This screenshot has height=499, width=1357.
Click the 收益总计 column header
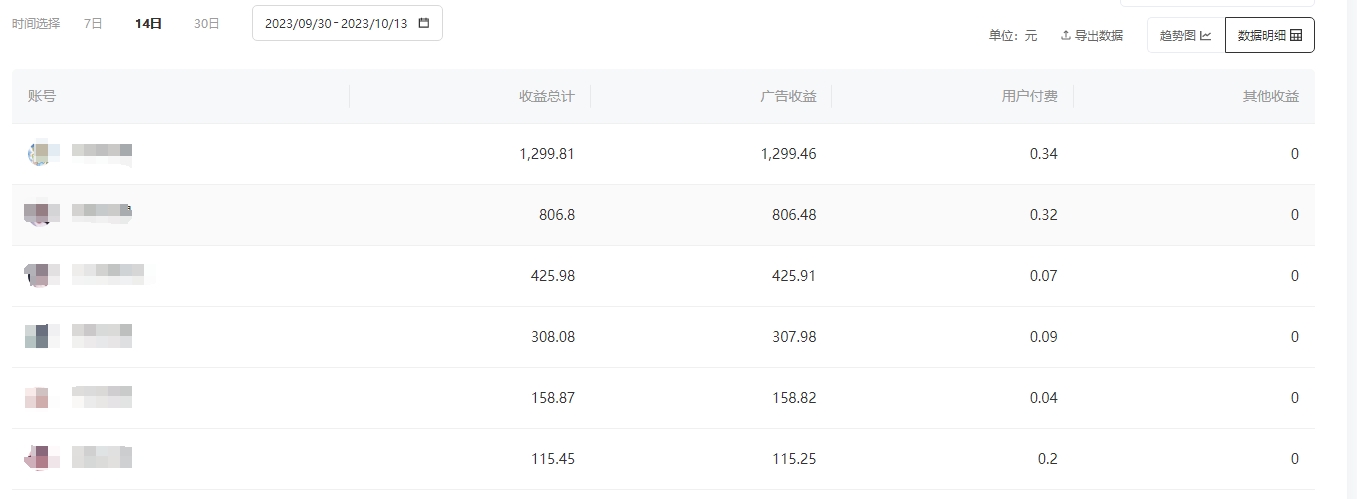546,96
